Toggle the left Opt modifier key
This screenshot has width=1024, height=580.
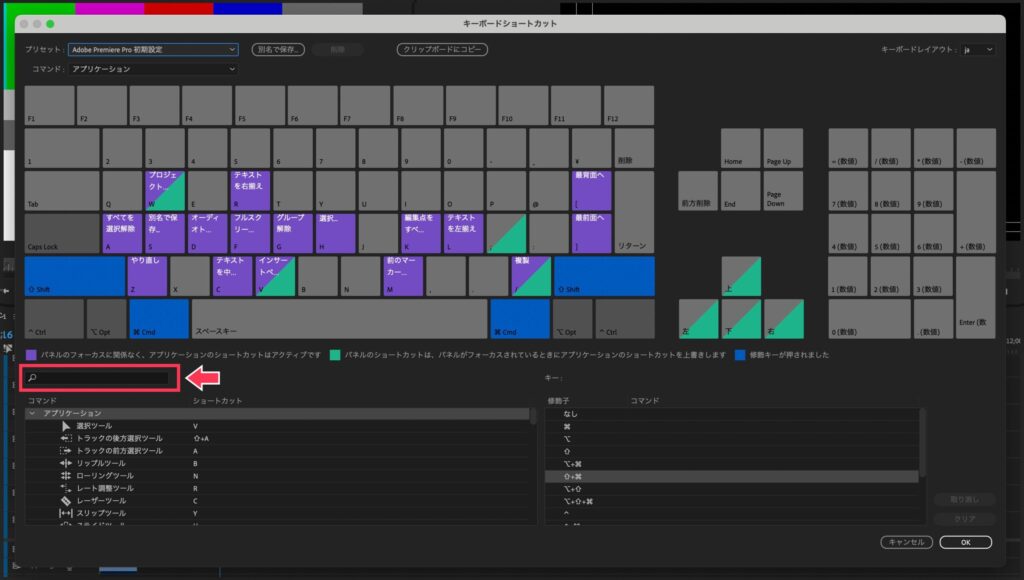tap(106, 318)
